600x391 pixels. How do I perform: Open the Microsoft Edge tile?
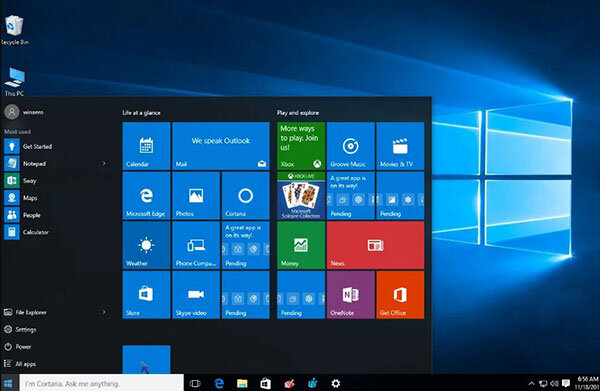147,196
